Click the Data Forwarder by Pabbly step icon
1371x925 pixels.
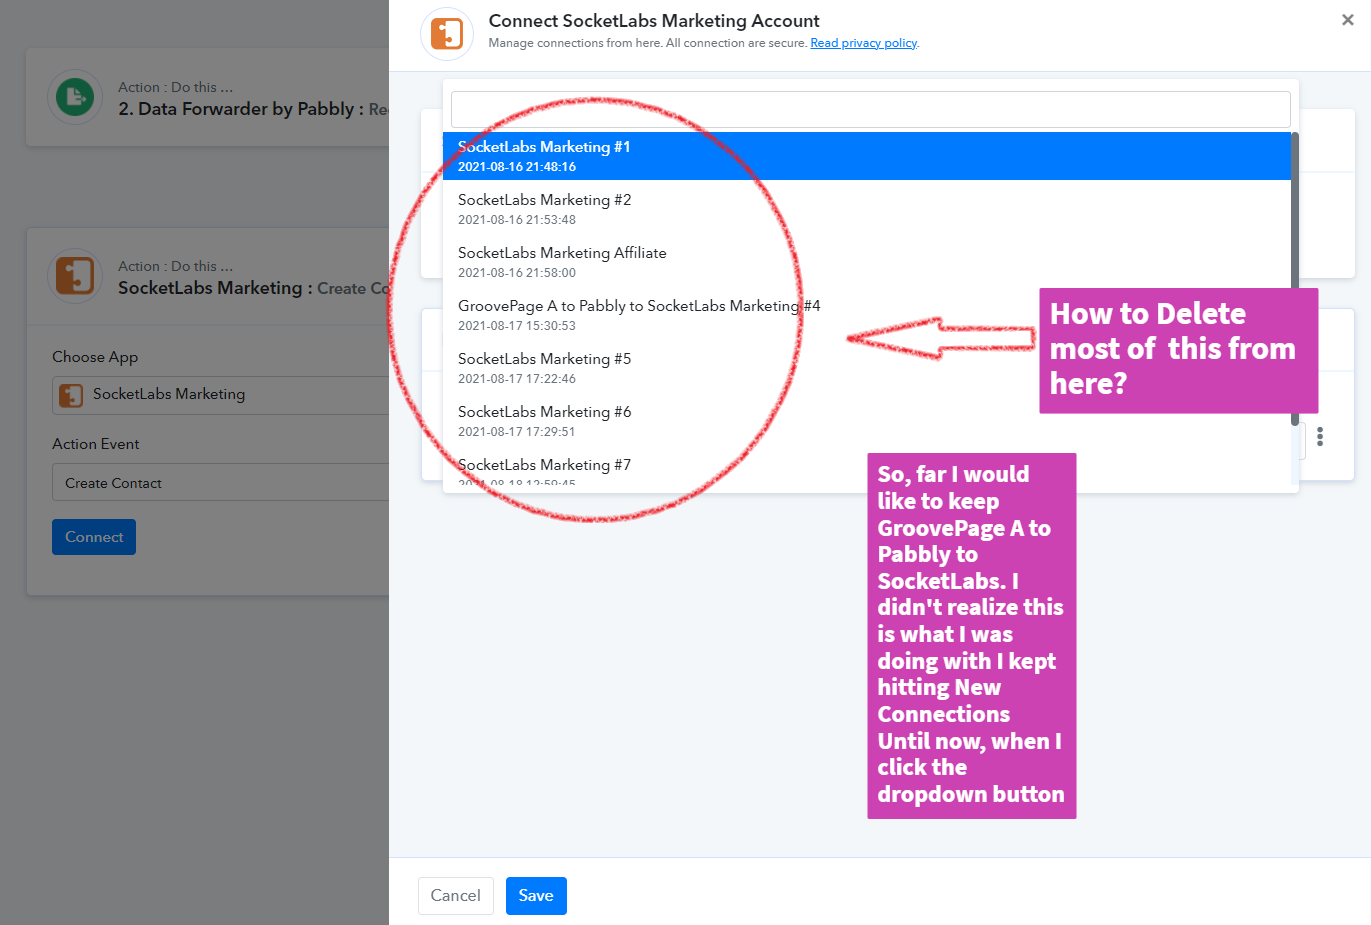75,97
